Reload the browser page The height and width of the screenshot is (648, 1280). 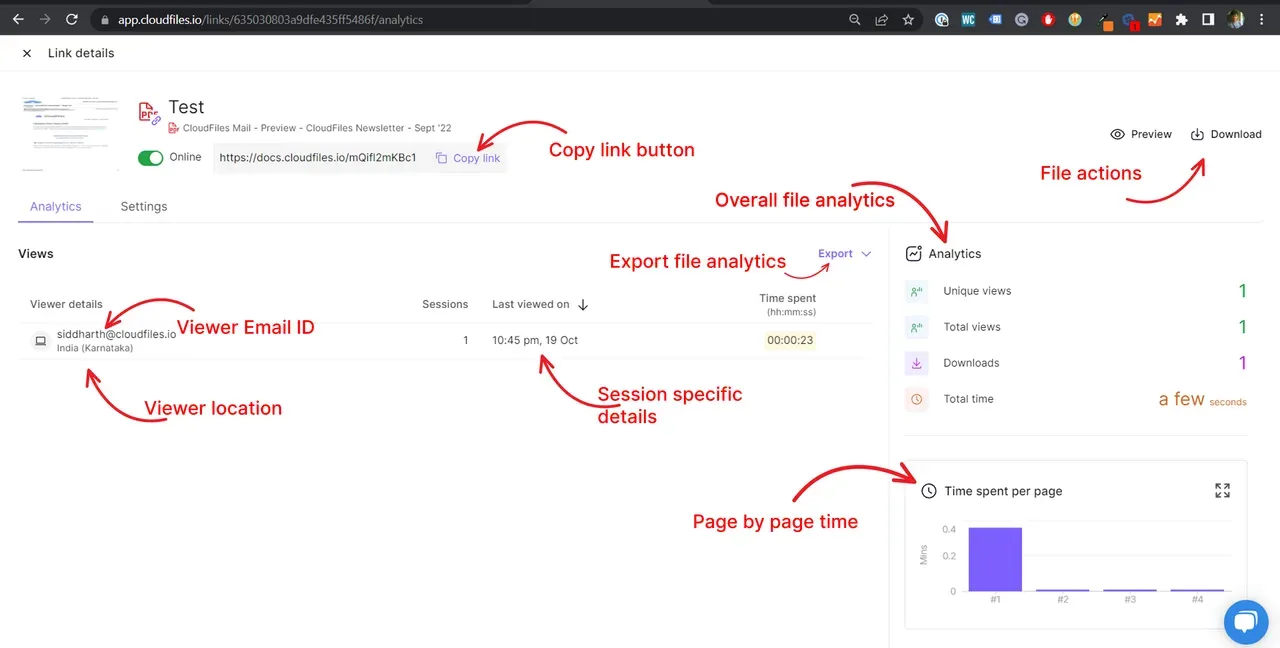(x=71, y=19)
